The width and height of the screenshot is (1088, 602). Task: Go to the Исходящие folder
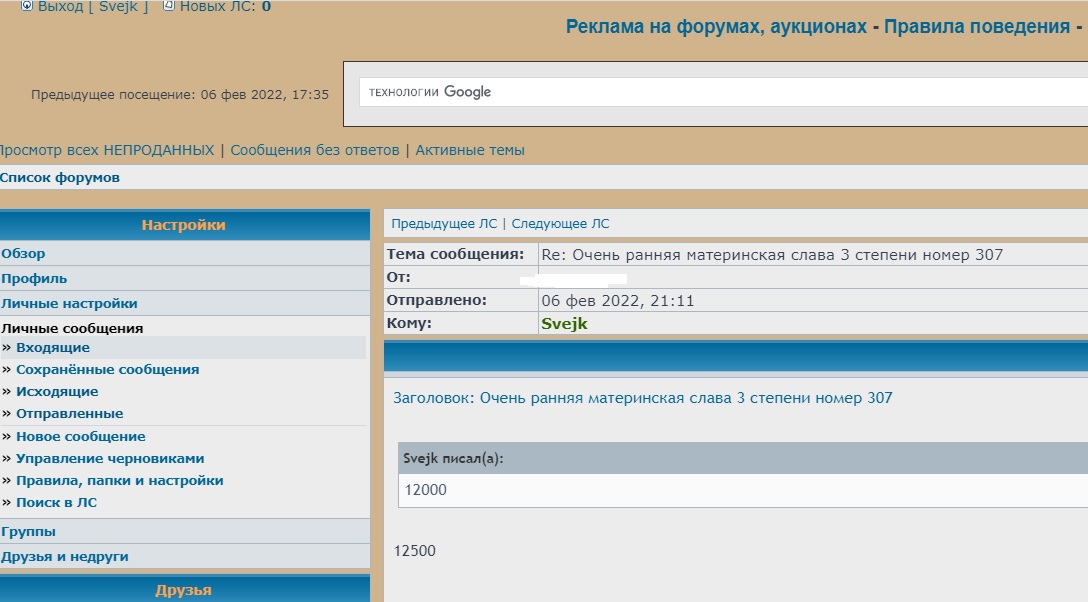(x=57, y=391)
